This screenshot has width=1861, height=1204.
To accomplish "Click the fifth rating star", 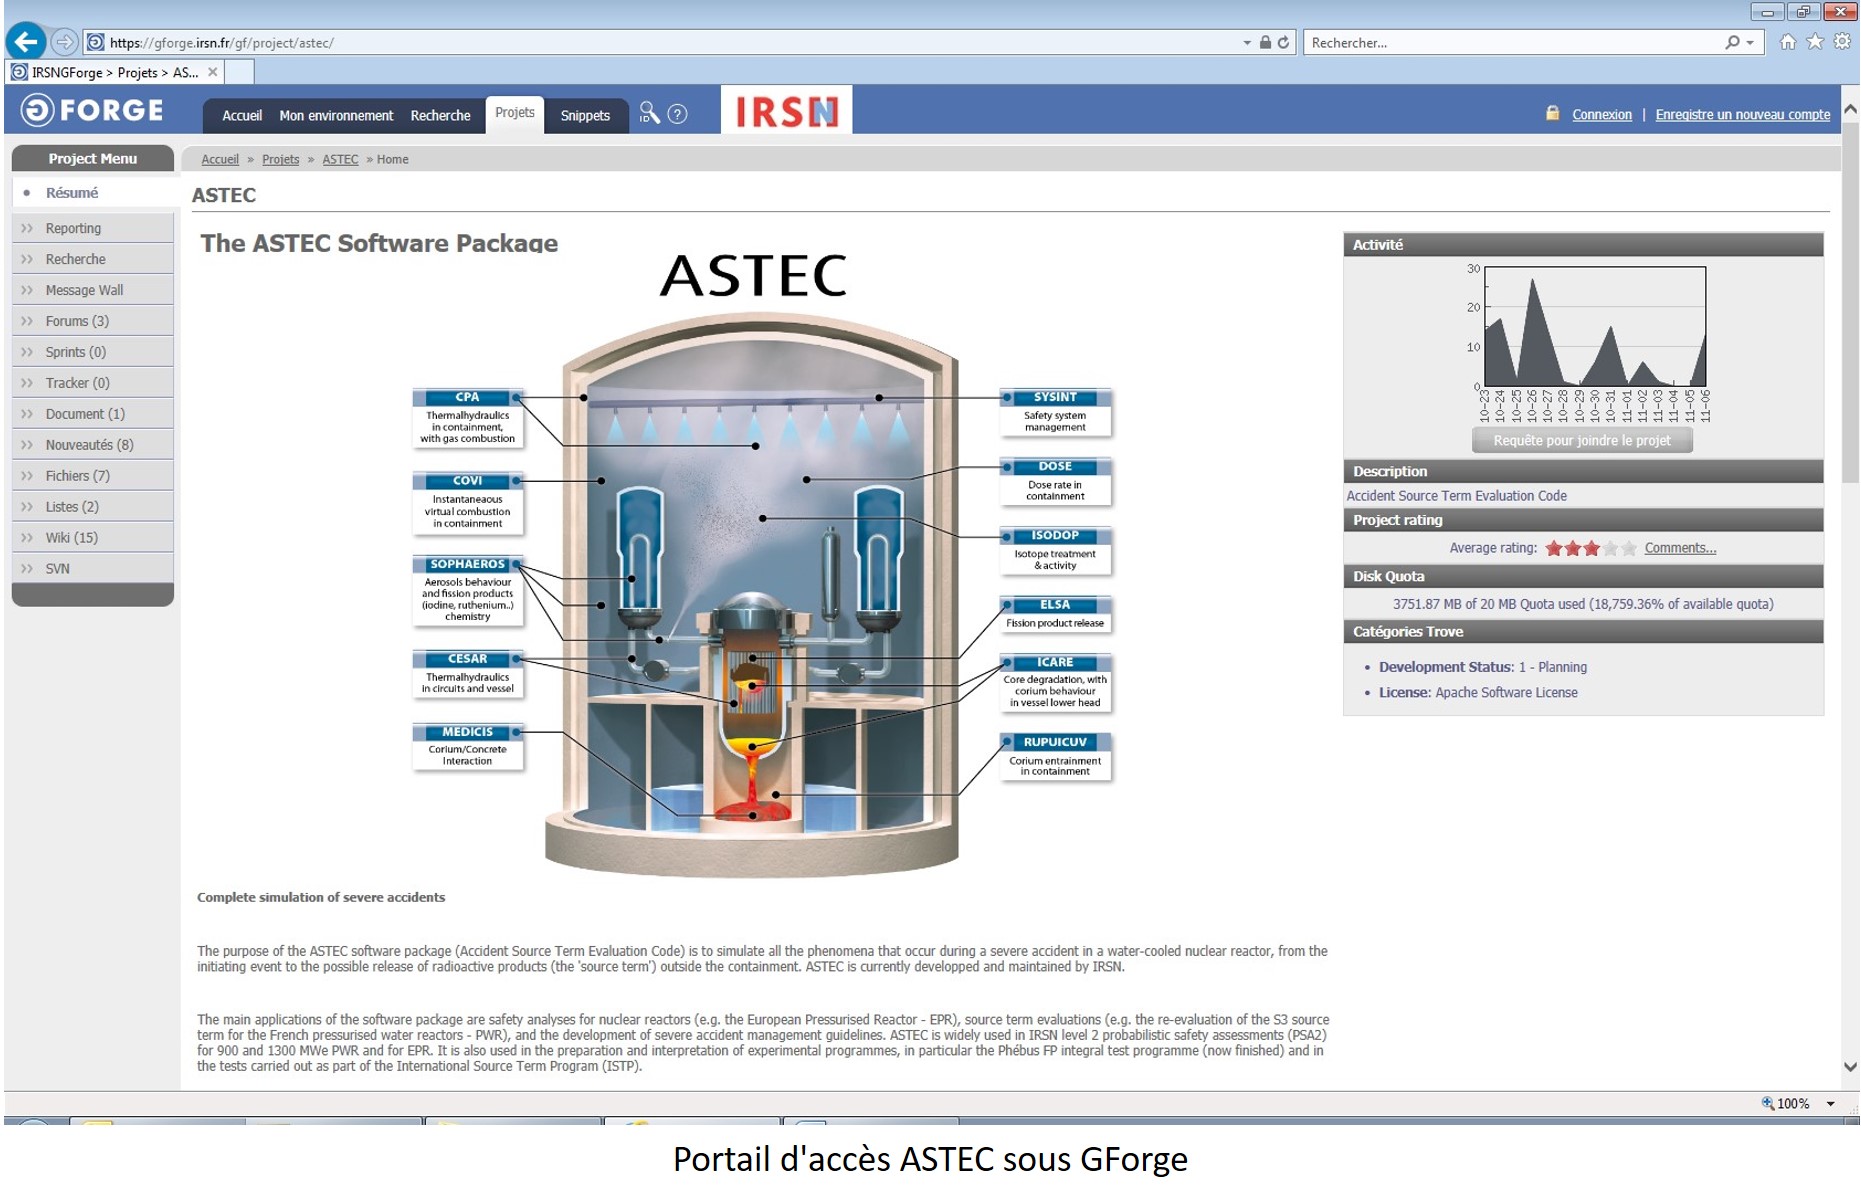I will click(x=1629, y=548).
